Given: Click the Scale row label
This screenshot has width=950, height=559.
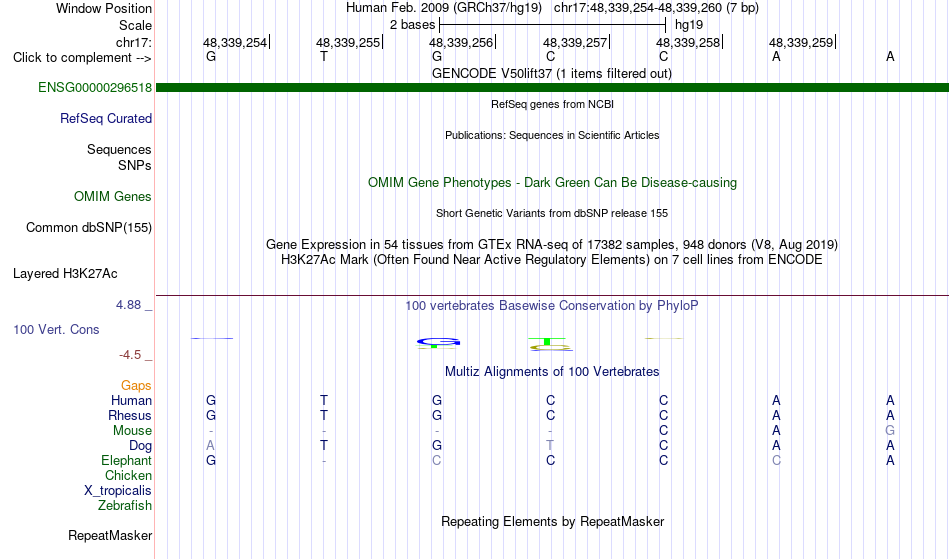Looking at the screenshot, I should (135, 25).
